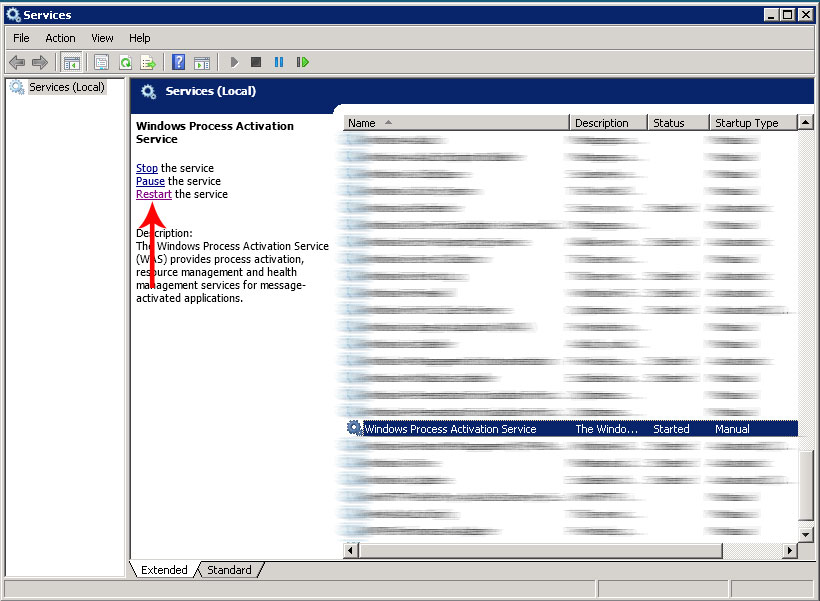Screen dimensions: 820x601
Task: Click gear icon in Services (Local) header
Action: [x=149, y=92]
